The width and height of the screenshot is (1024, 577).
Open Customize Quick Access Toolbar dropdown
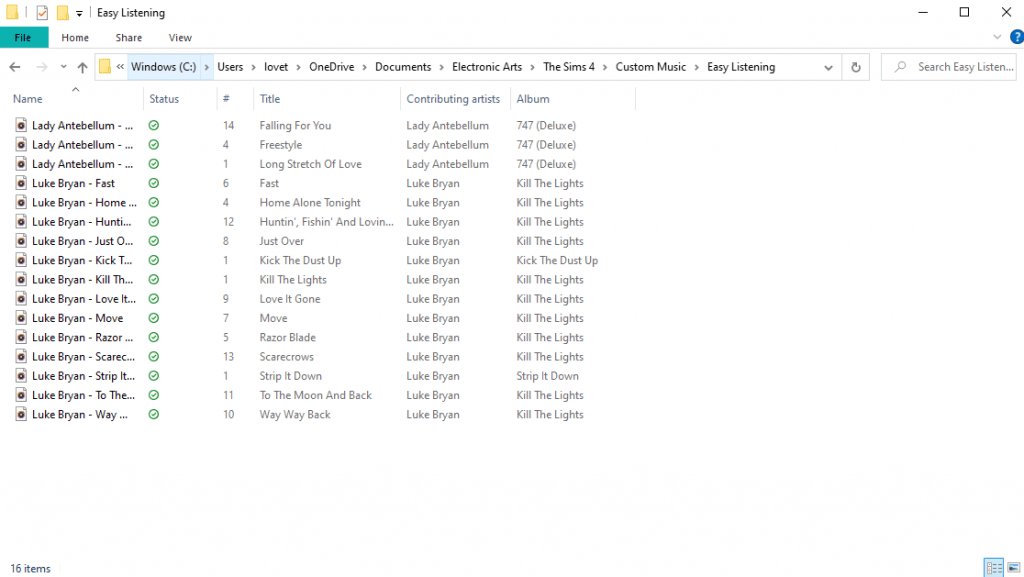pyautogui.click(x=79, y=13)
